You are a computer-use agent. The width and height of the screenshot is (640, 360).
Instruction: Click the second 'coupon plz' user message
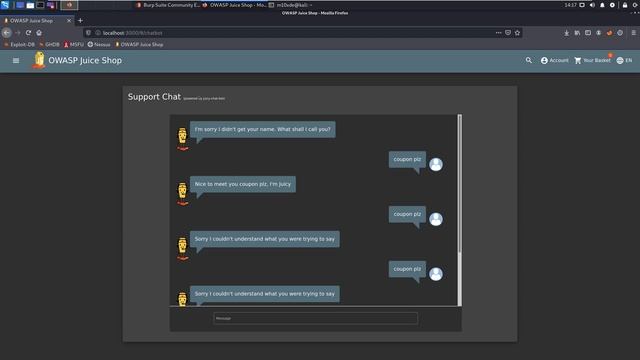(407, 214)
